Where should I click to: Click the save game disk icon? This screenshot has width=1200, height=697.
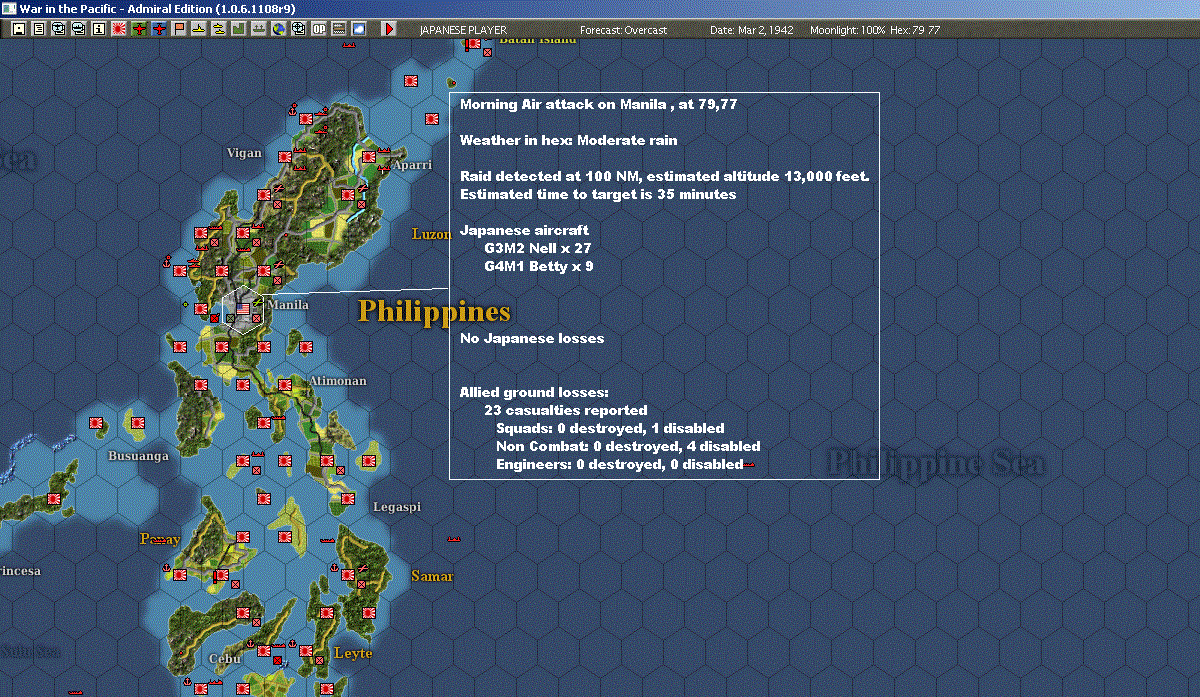(19, 29)
